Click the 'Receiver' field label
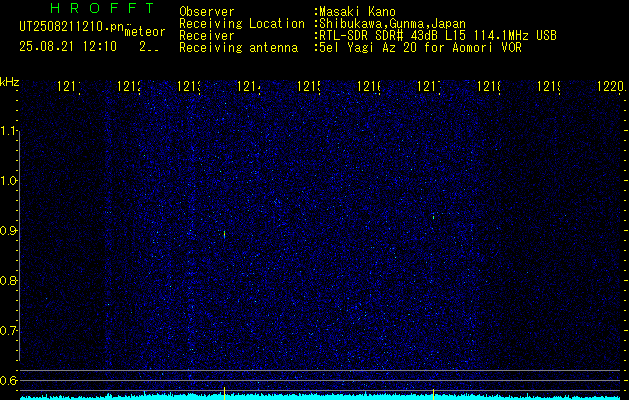The height and width of the screenshot is (400, 629). point(207,36)
